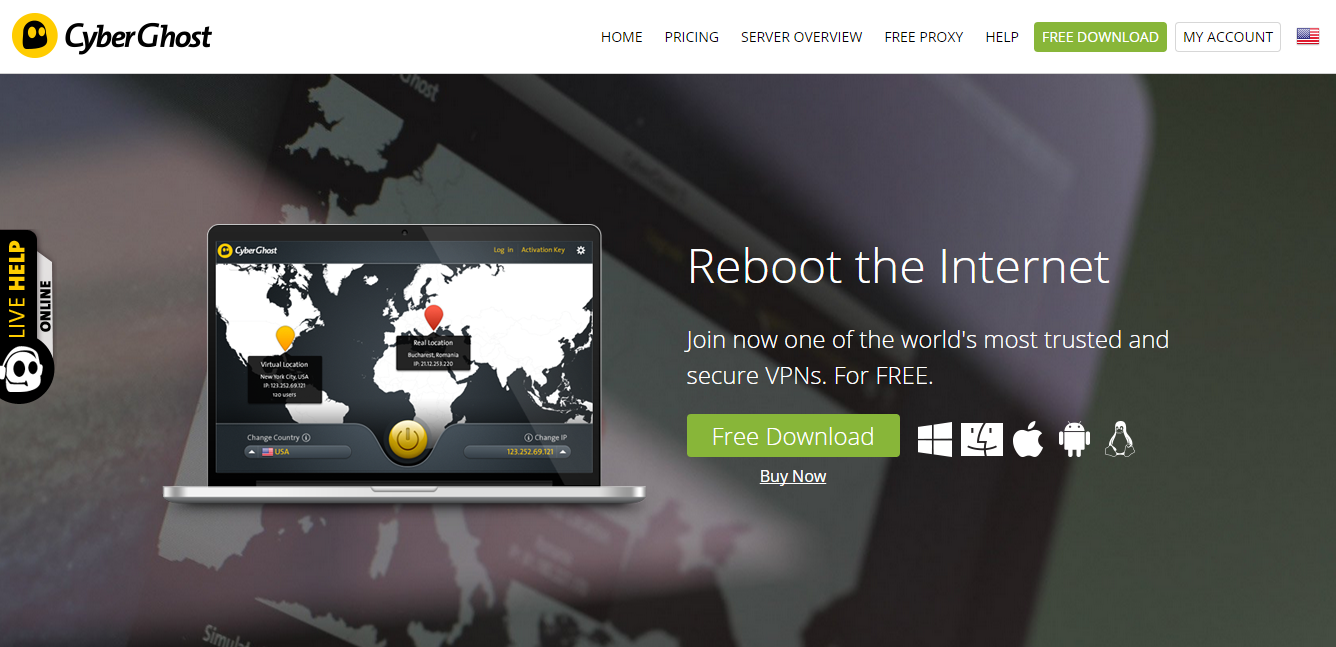Click the green FREE DOWNLOAD header button
Image resolution: width=1336 pixels, height=647 pixels.
[1100, 37]
